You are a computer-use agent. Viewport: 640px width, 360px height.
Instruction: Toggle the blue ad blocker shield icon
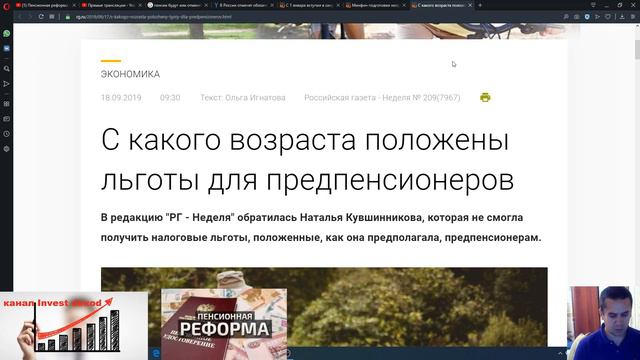[587, 17]
